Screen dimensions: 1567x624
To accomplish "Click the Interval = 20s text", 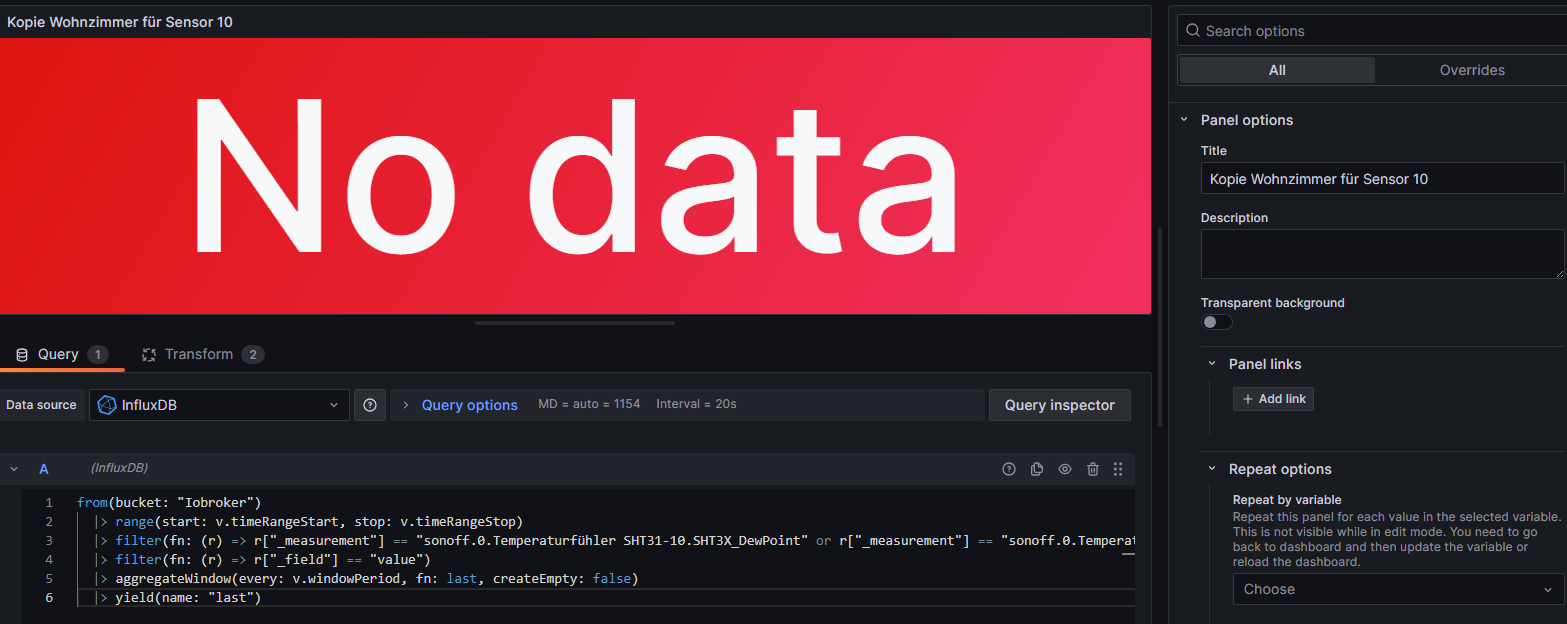I will [696, 404].
